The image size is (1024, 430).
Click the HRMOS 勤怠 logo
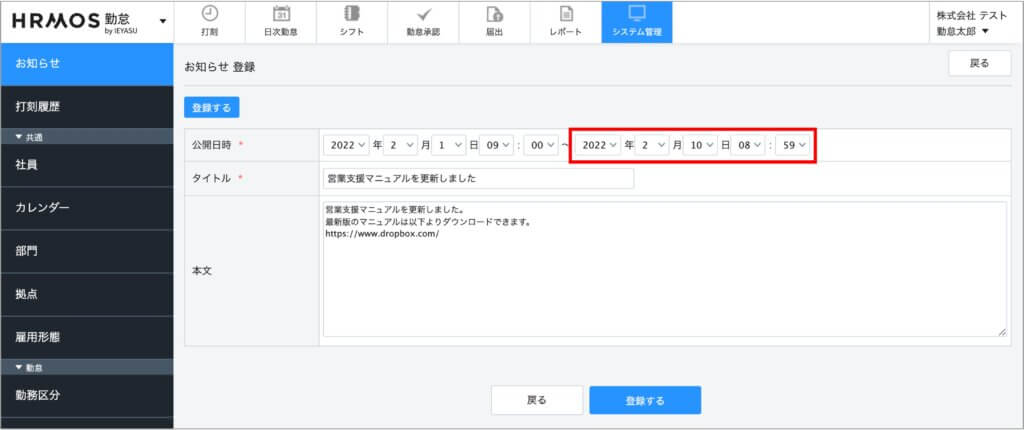point(73,21)
